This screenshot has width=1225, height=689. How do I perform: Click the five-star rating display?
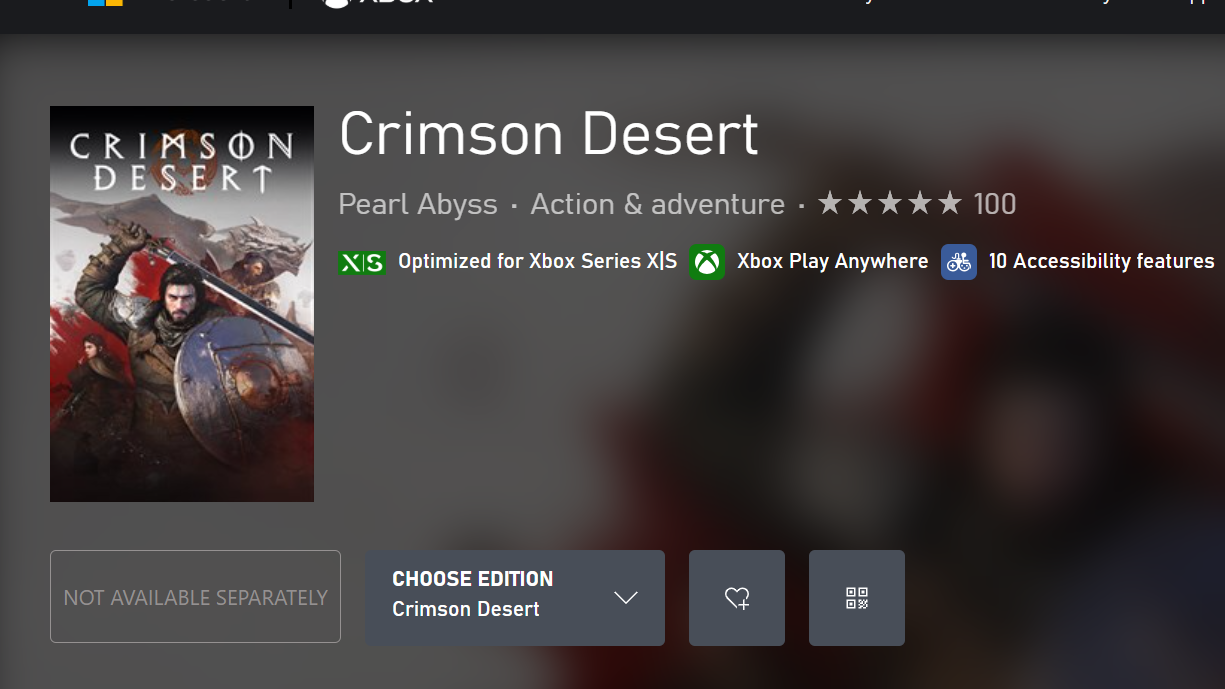pyautogui.click(x=890, y=204)
